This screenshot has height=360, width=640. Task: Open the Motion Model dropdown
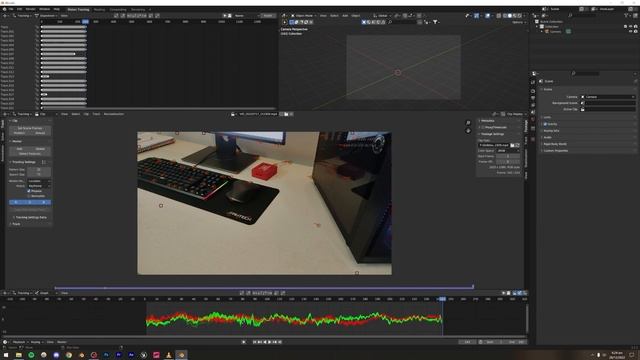(x=39, y=181)
